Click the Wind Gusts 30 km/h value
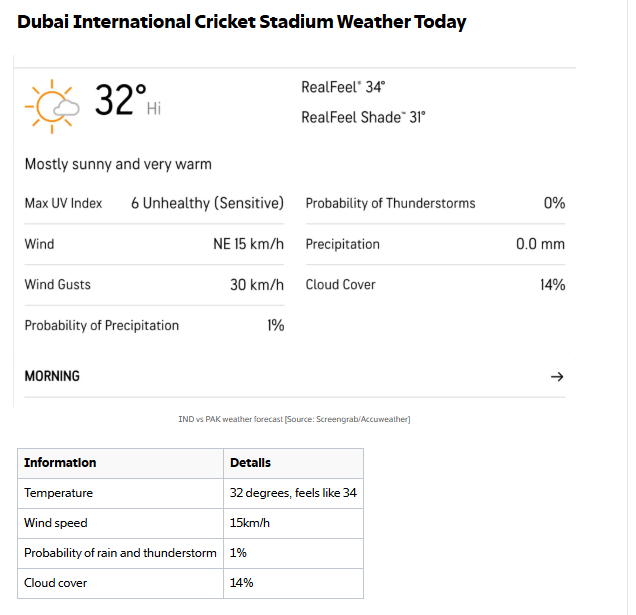Image resolution: width=636 pixels, height=615 pixels. pyautogui.click(x=257, y=284)
